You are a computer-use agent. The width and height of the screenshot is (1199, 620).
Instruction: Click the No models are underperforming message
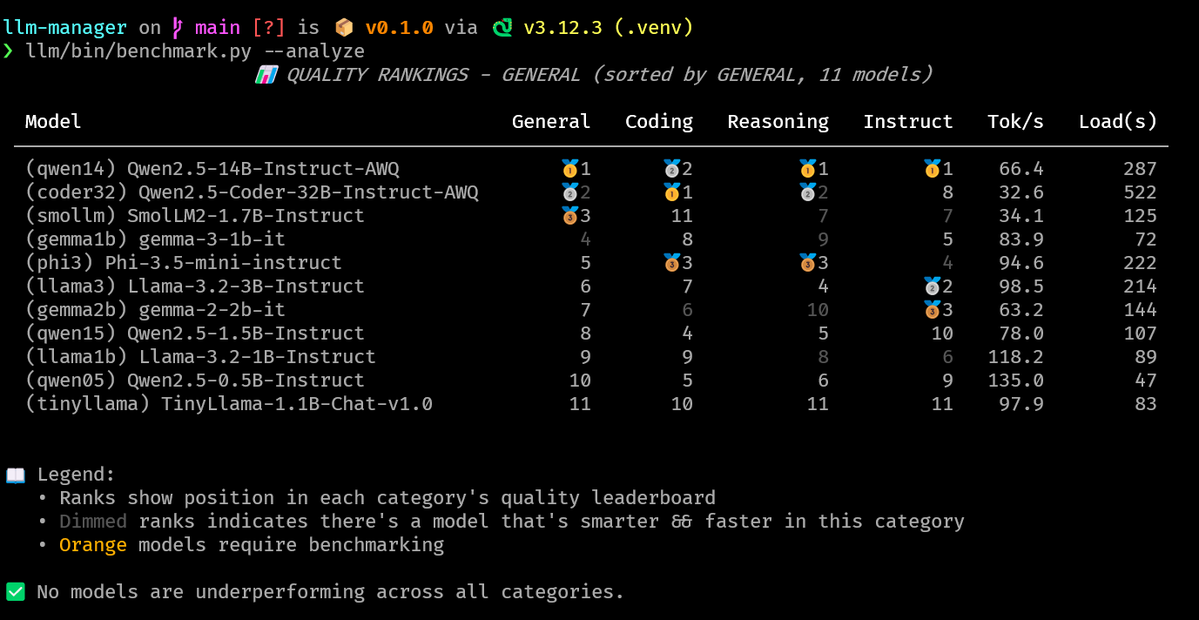click(330, 592)
